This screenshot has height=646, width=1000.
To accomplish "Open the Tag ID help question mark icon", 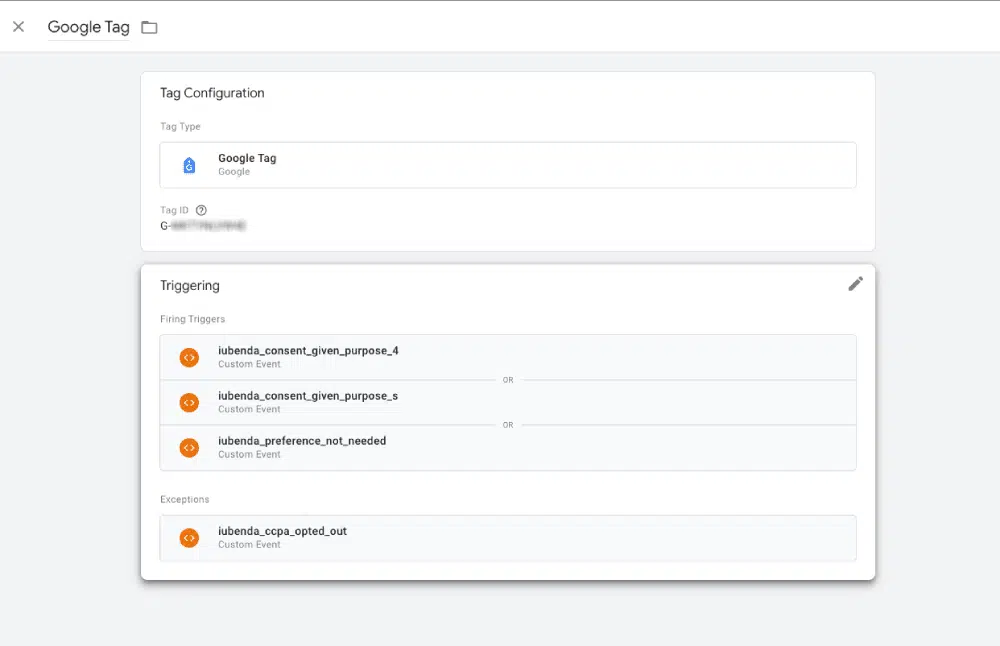I will (201, 210).
